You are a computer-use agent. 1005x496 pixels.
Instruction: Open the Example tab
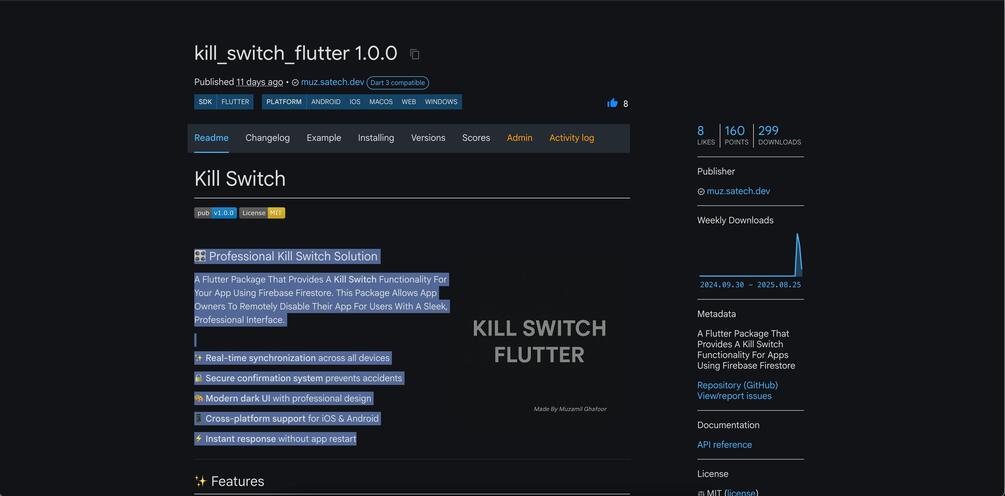coord(324,138)
